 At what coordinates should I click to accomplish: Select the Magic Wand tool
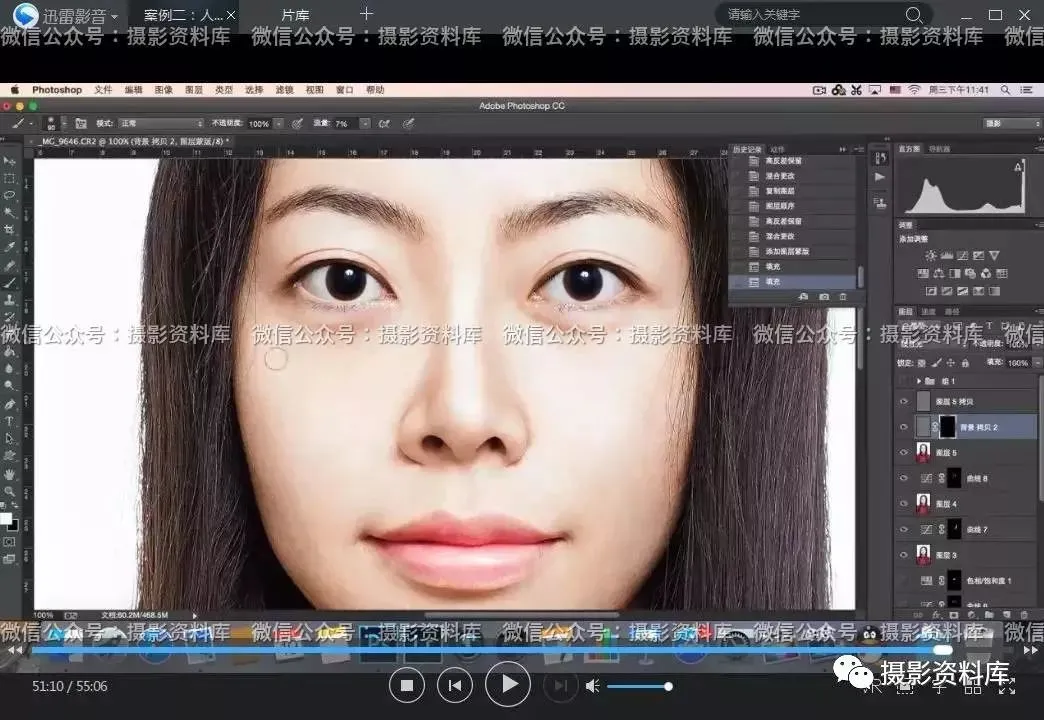pyautogui.click(x=9, y=212)
